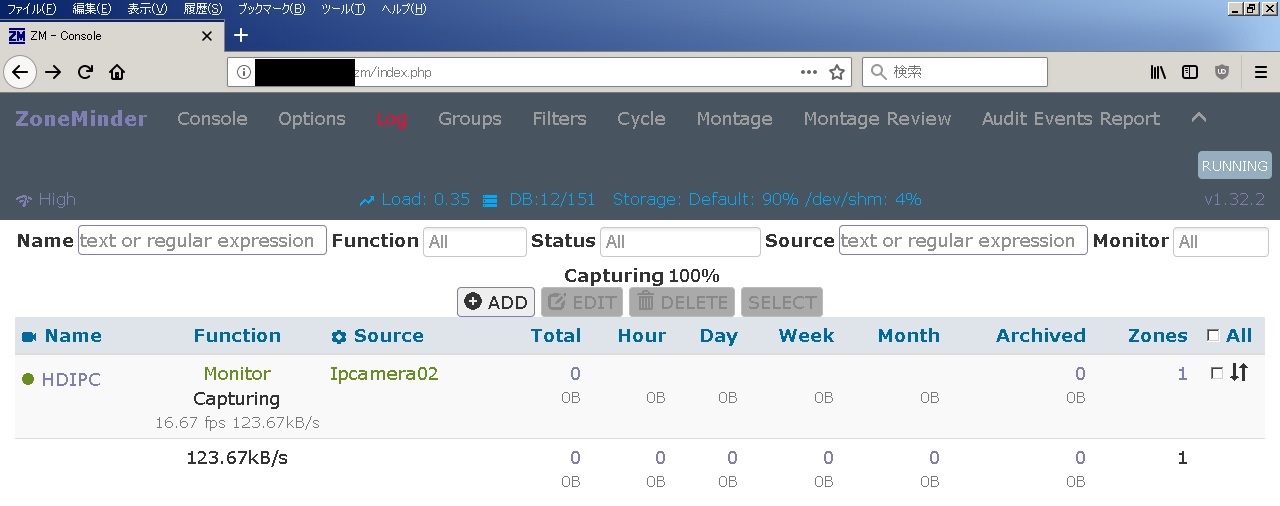Bookmark this page with the star icon
The image size is (1280, 506).
click(x=838, y=72)
